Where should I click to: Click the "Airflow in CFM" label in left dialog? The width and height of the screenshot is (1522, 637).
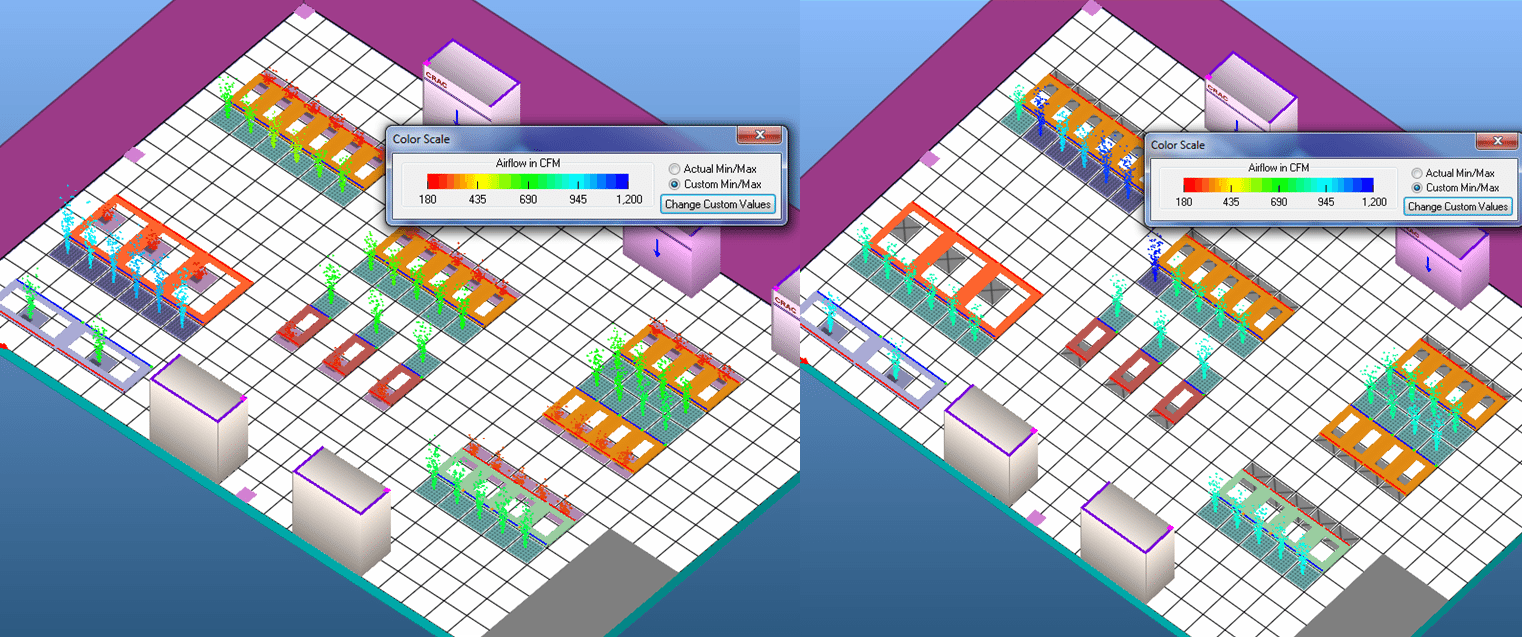[x=529, y=163]
